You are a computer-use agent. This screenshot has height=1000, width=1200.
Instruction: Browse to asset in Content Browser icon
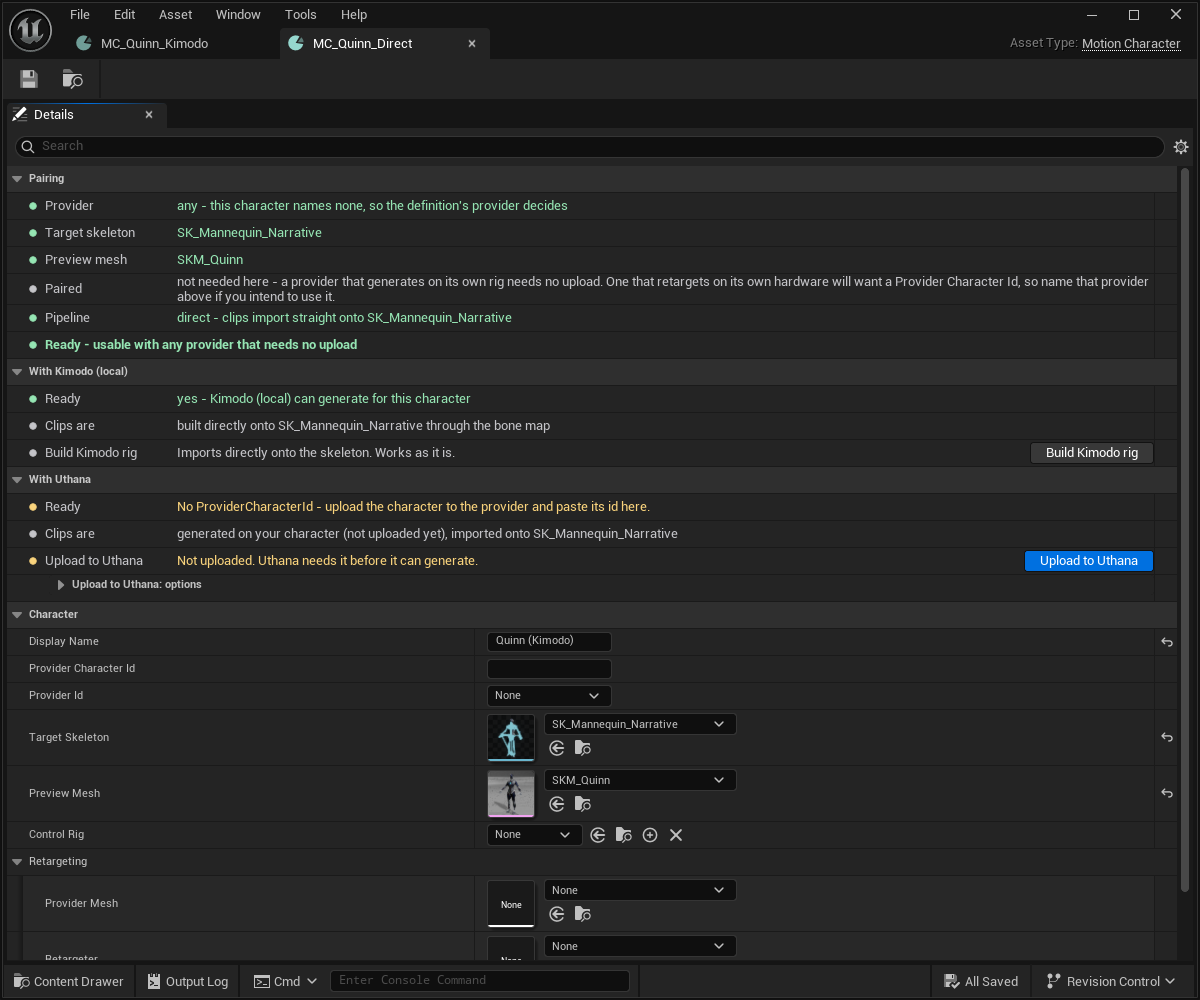pos(72,79)
